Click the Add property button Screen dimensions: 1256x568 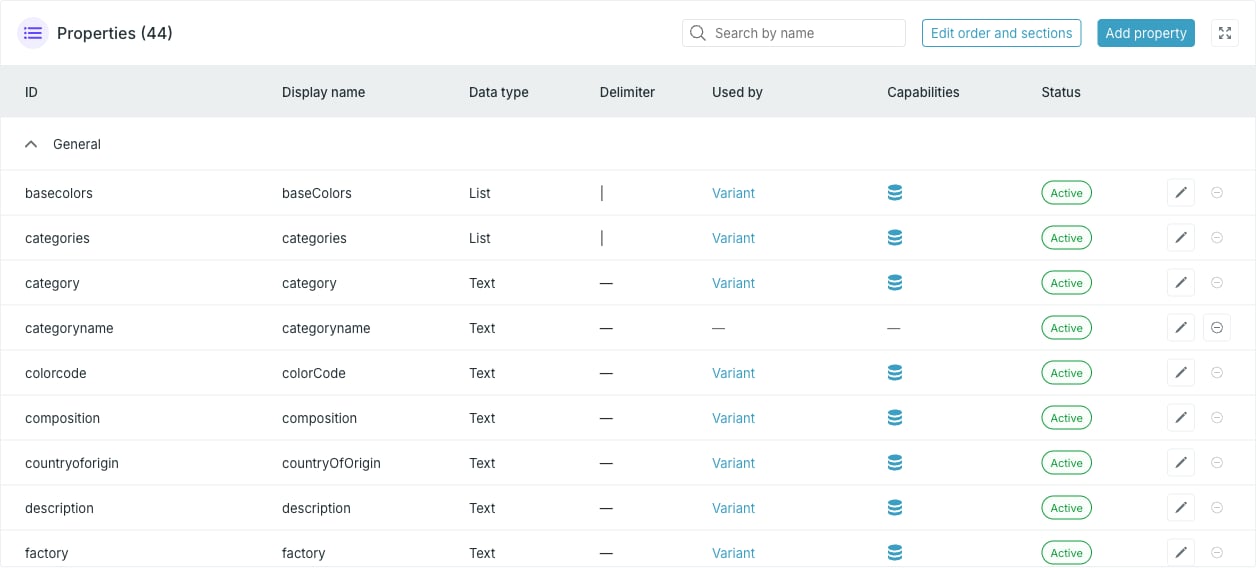point(1146,33)
